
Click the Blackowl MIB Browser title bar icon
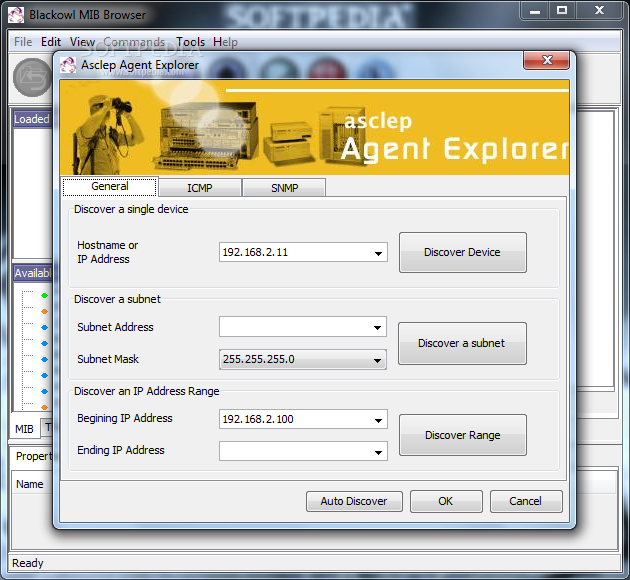tap(16, 15)
